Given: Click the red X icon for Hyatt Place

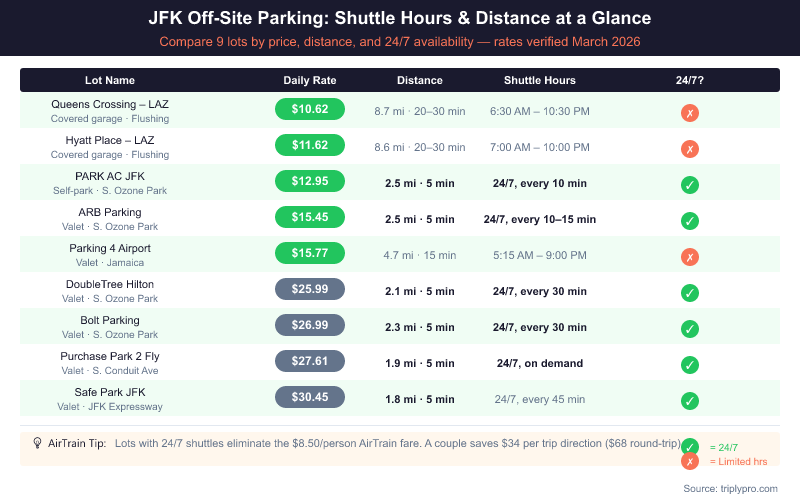Looking at the screenshot, I should pyautogui.click(x=690, y=149).
